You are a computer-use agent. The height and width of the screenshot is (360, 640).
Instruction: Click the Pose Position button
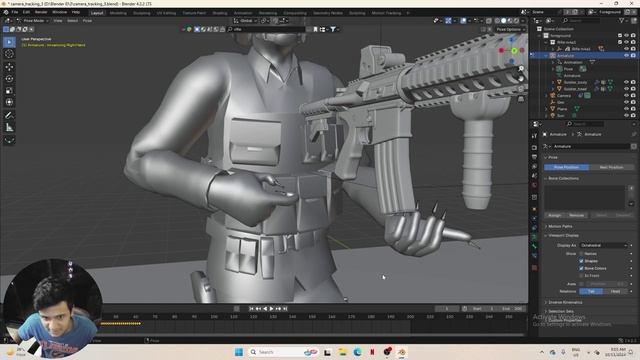[x=567, y=167]
